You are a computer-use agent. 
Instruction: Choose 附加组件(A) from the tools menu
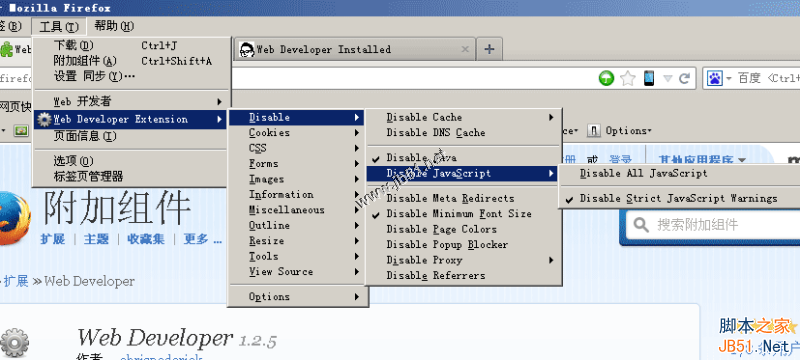click(x=131, y=61)
